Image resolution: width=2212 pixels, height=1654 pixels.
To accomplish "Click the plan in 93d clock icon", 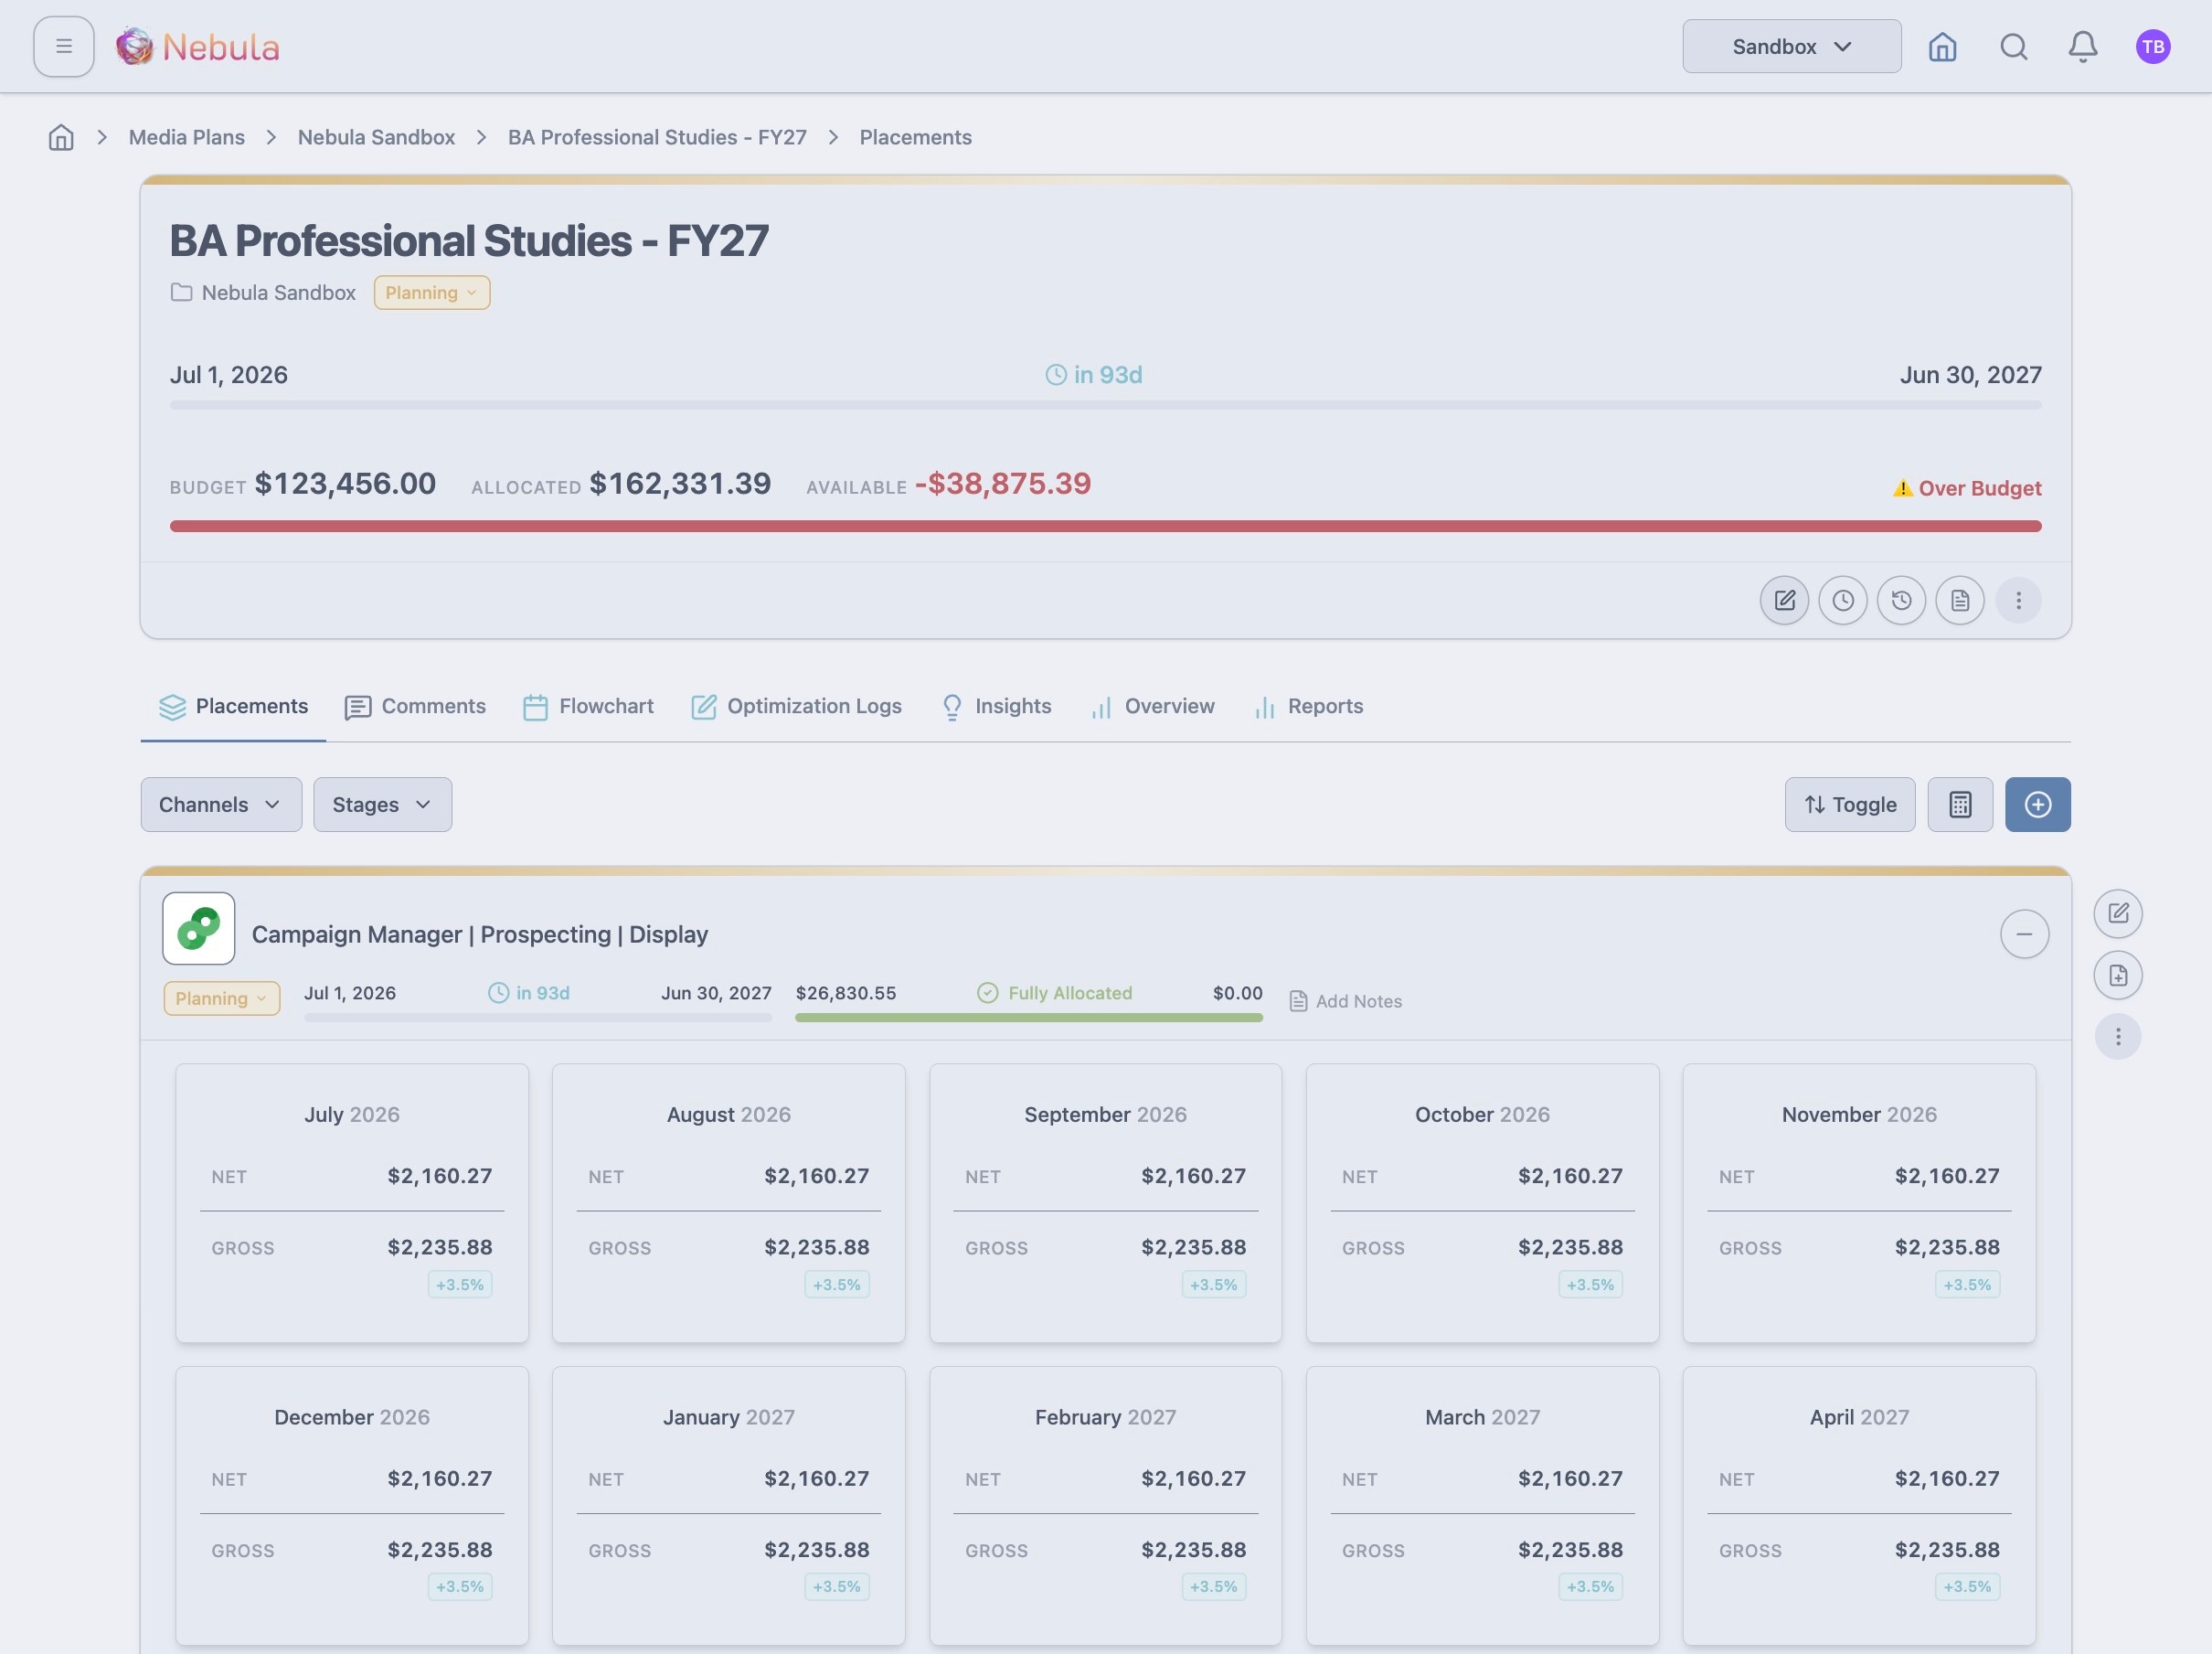I will click(x=1056, y=375).
